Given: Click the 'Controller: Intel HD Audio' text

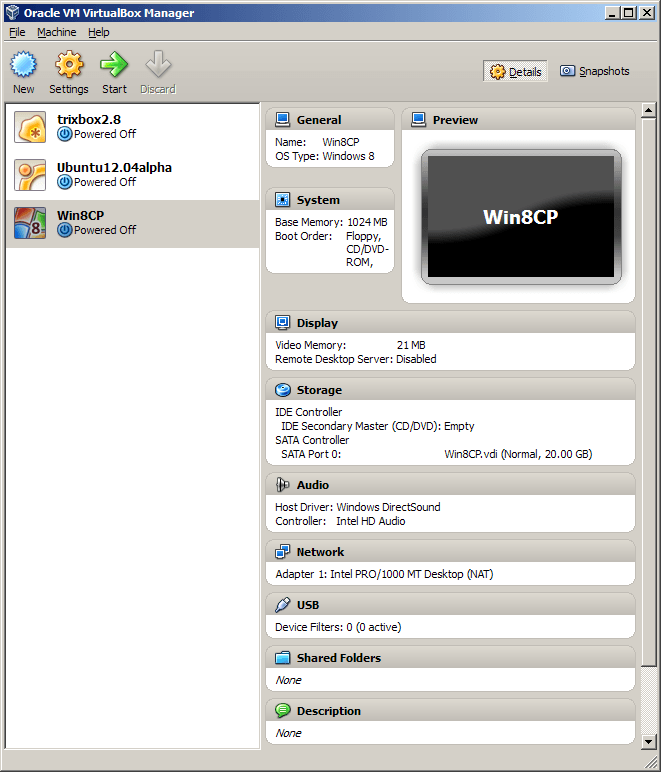Looking at the screenshot, I should pos(340,521).
